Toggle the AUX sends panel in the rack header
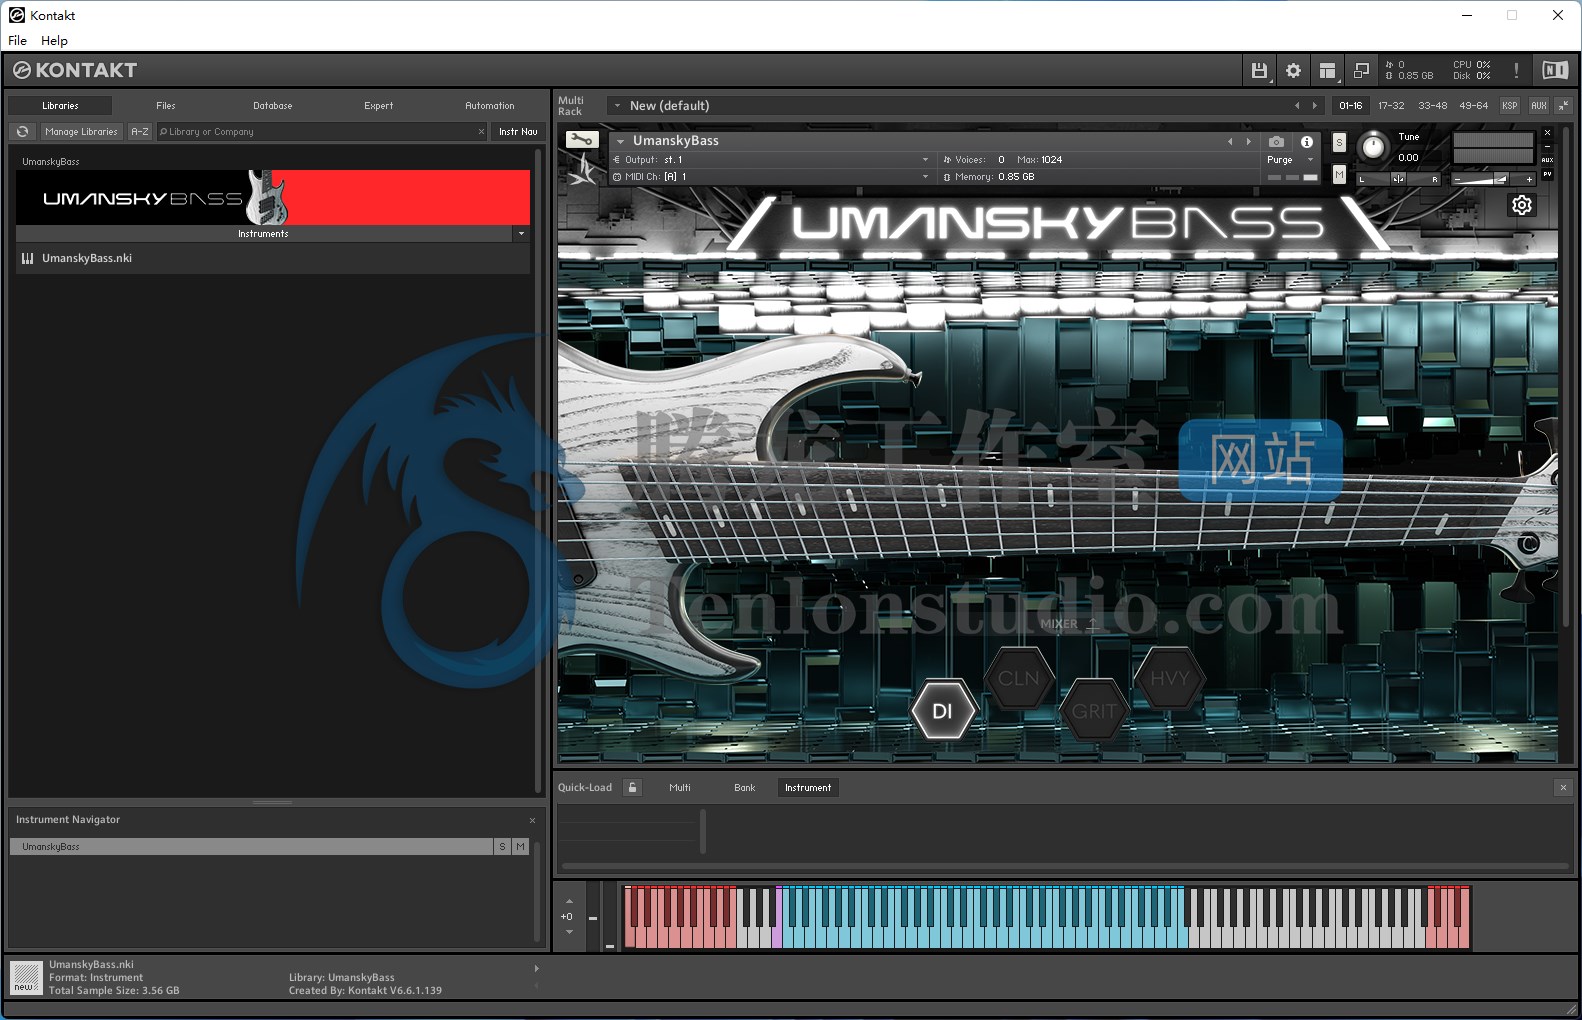The width and height of the screenshot is (1582, 1020). [x=1539, y=105]
